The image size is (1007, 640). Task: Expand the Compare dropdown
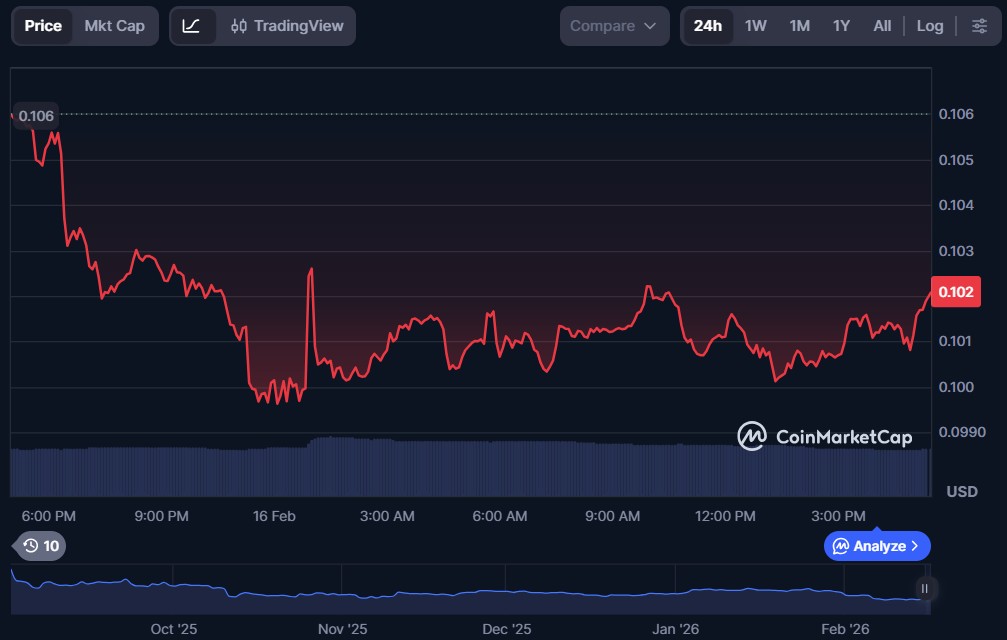tap(614, 26)
